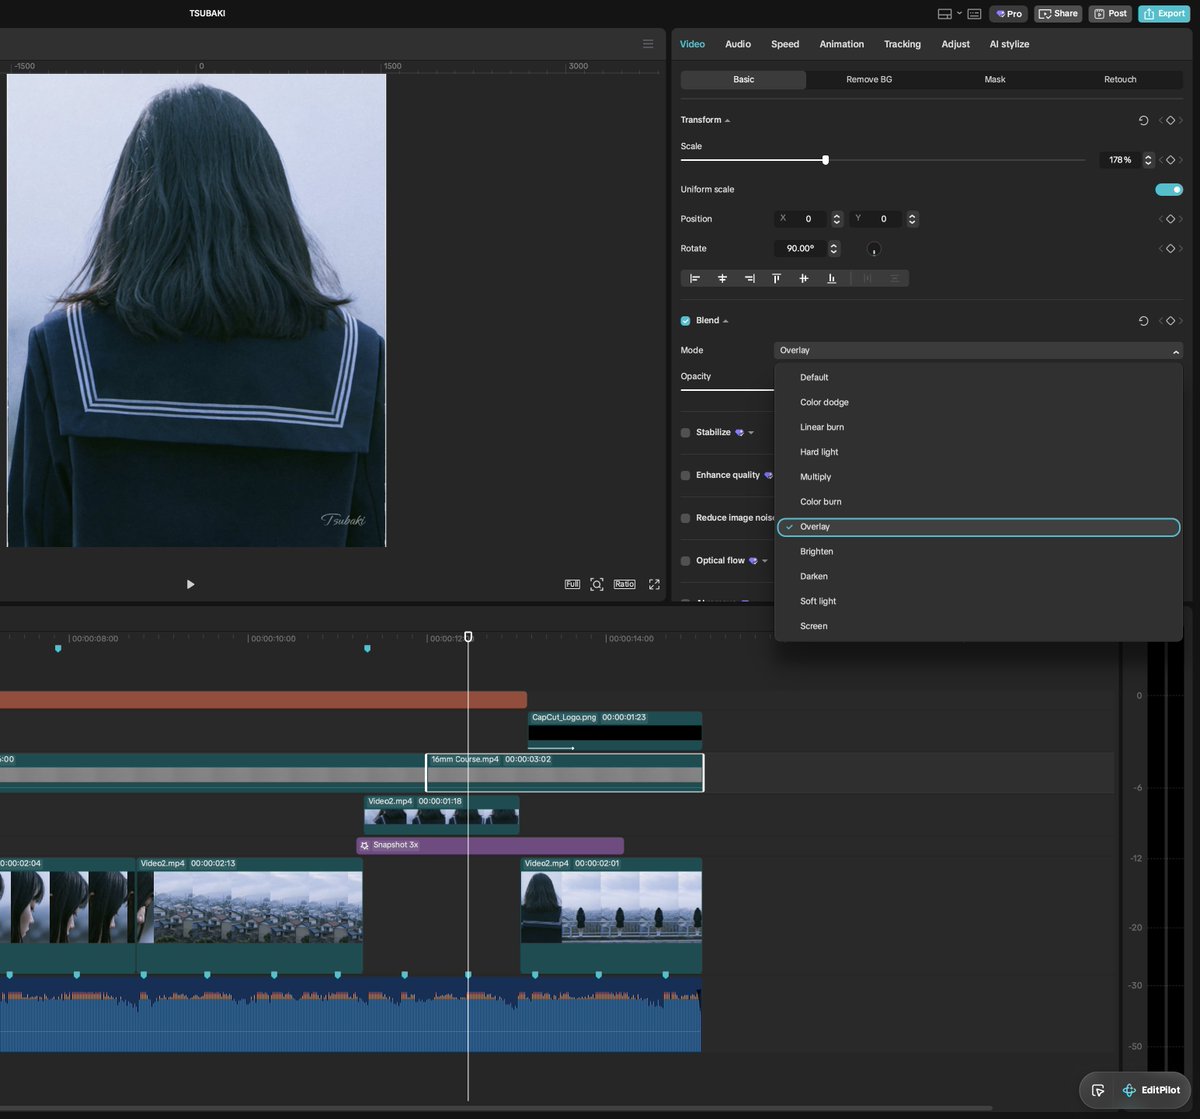Screen dimensions: 1200x1119
Task: Click the align vertical center icon
Action: (x=803, y=279)
